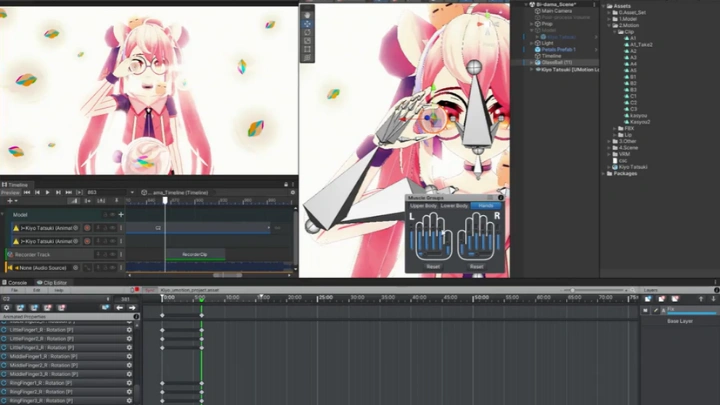Play the Timeline preview
The image size is (720, 405).
[47, 192]
